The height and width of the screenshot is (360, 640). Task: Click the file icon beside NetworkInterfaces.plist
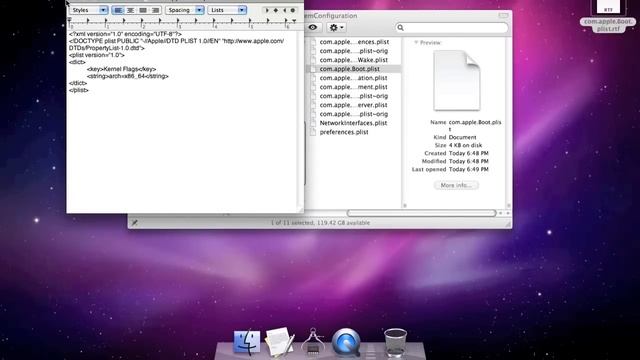313,123
